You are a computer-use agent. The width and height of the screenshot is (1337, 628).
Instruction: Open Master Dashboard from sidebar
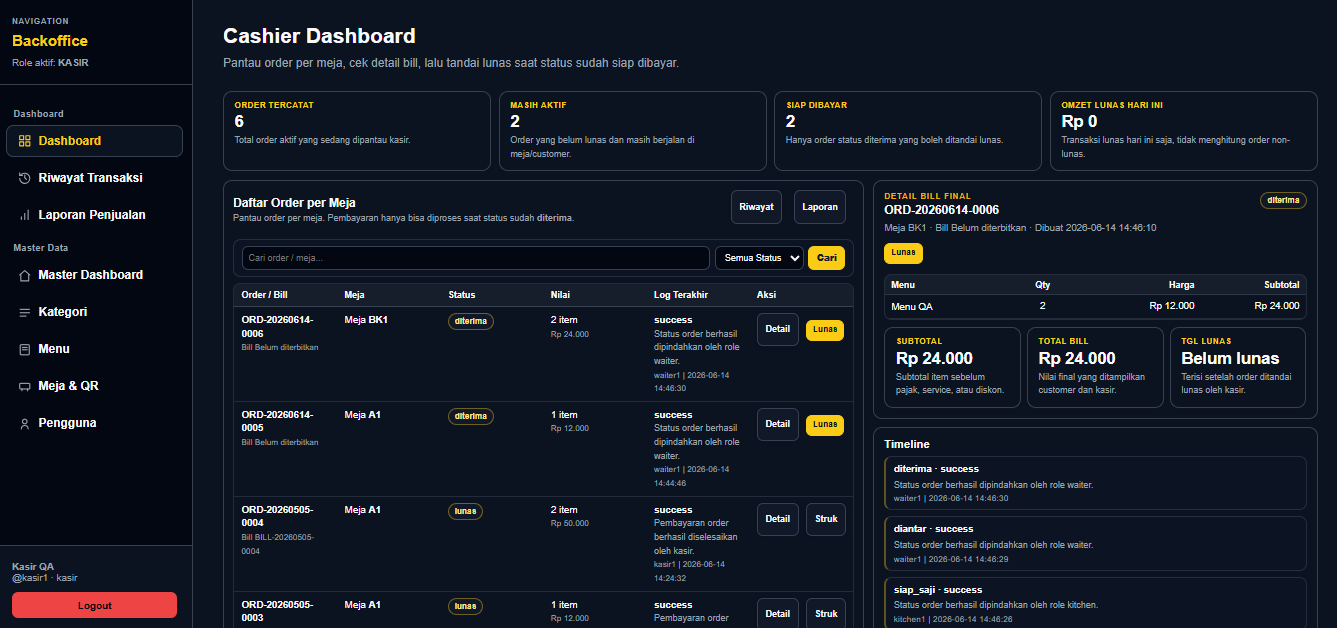point(94,275)
